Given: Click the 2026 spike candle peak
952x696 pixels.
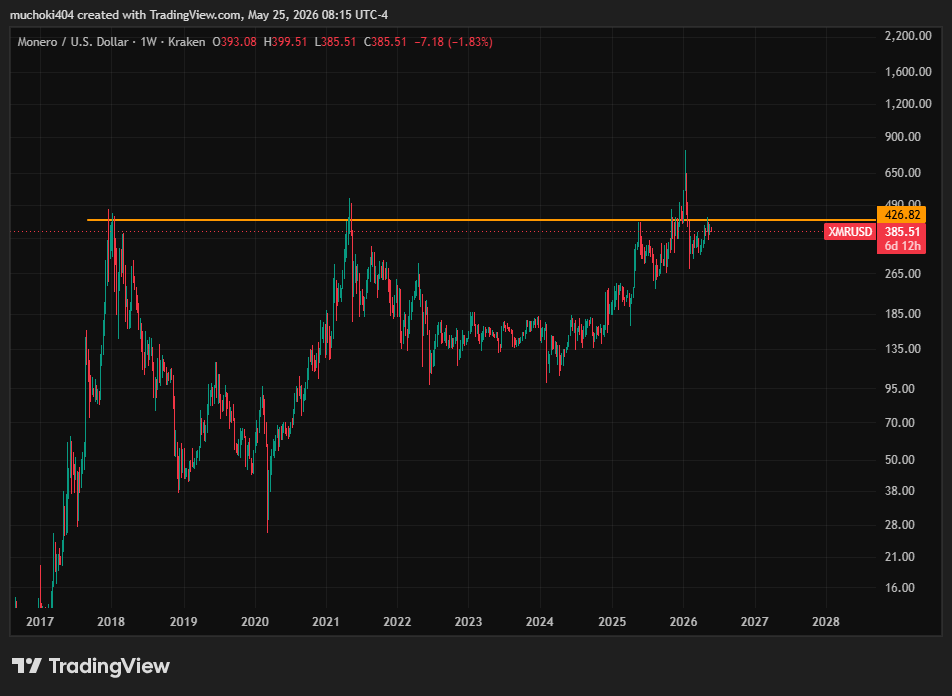Looking at the screenshot, I should click(685, 152).
